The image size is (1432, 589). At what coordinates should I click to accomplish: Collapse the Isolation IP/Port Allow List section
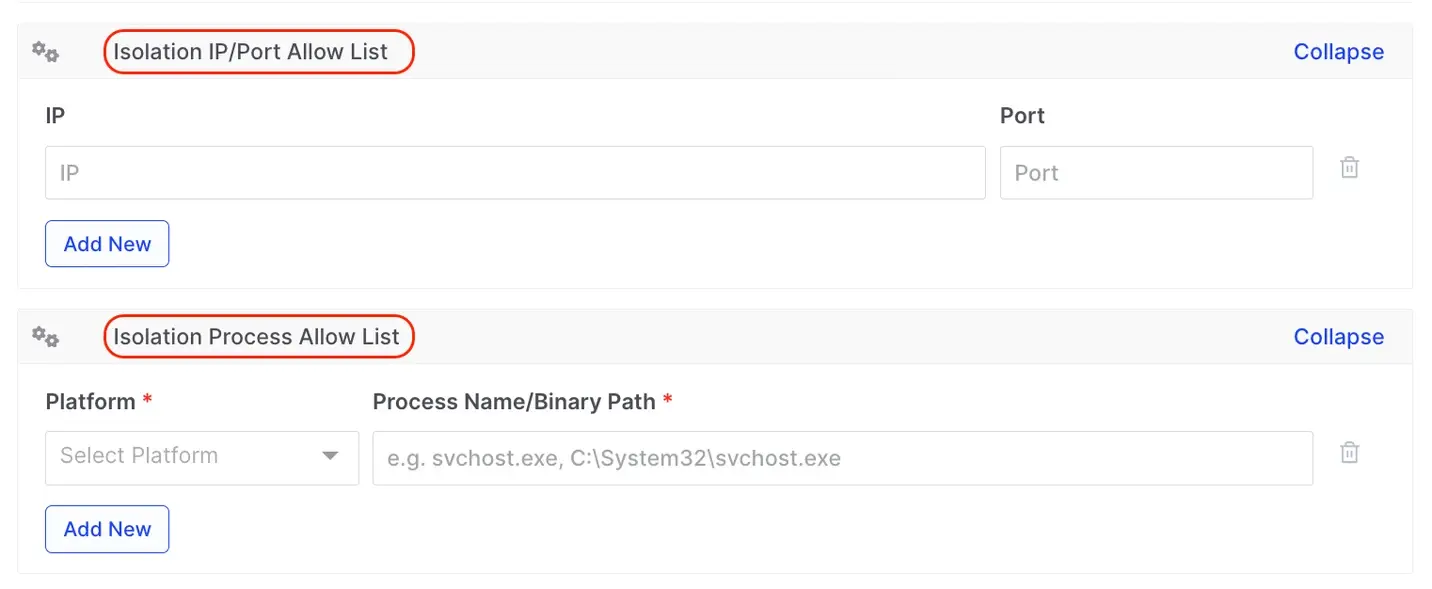[1338, 52]
